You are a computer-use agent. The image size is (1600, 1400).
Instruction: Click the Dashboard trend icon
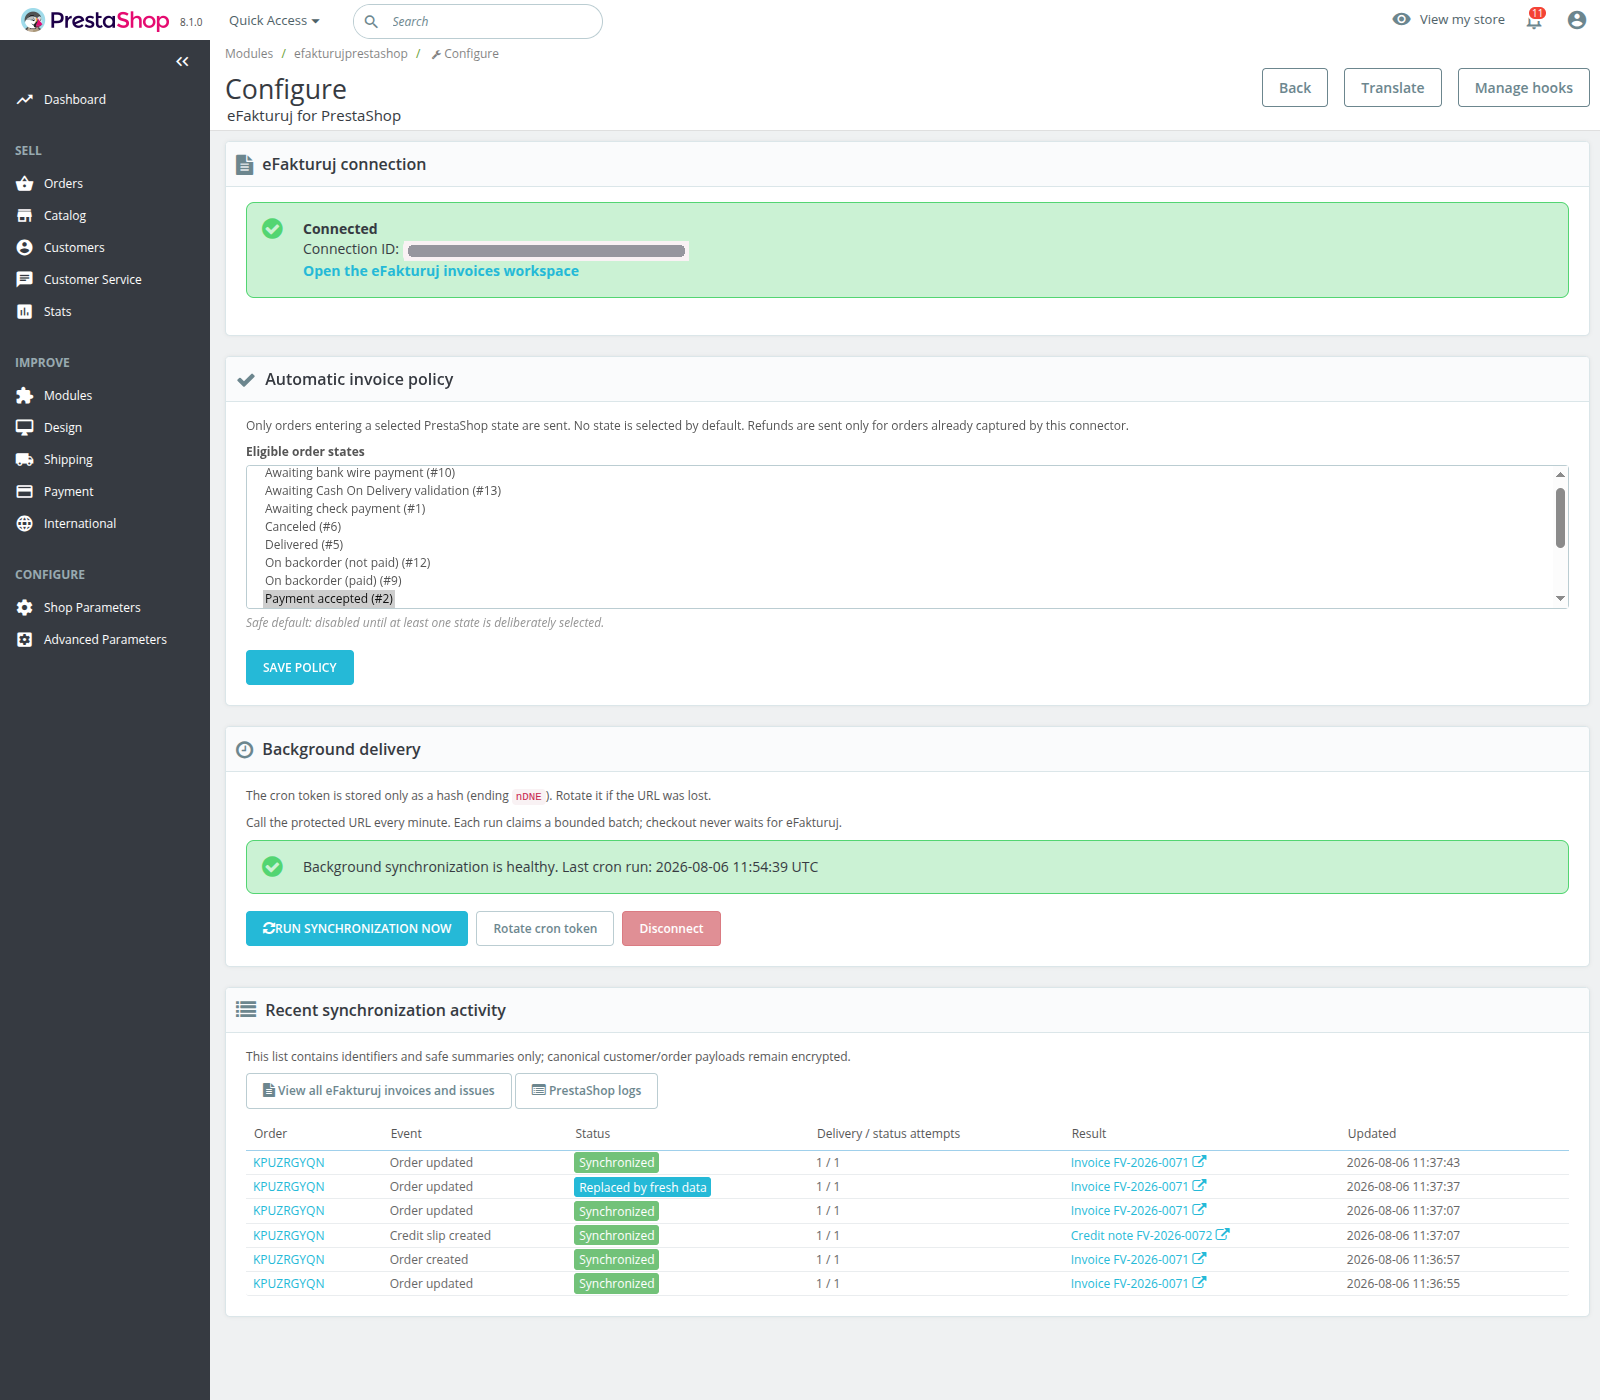(x=25, y=100)
